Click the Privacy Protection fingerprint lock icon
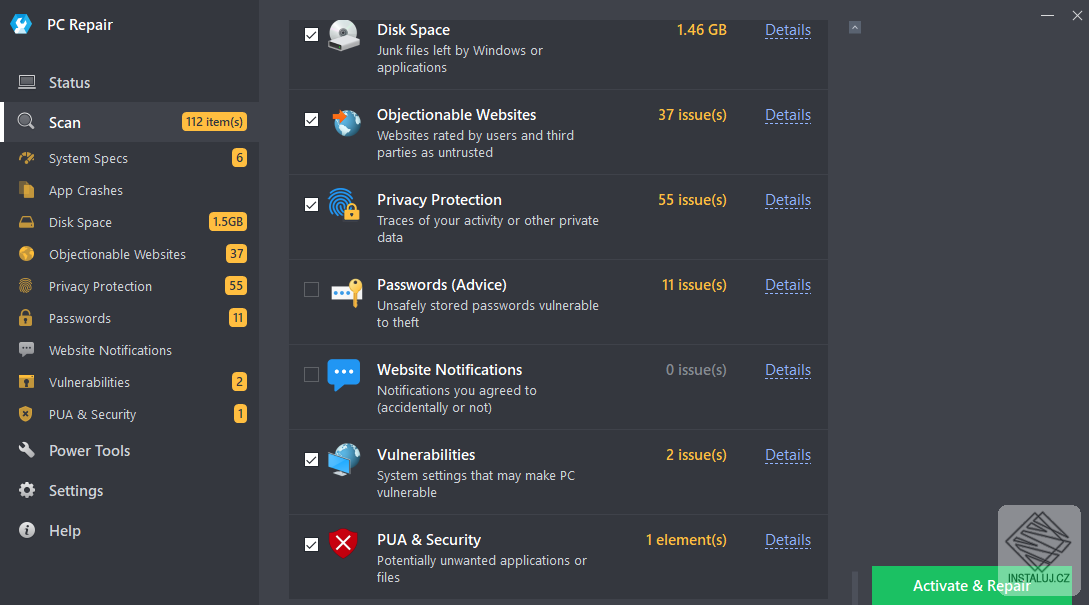 click(344, 204)
